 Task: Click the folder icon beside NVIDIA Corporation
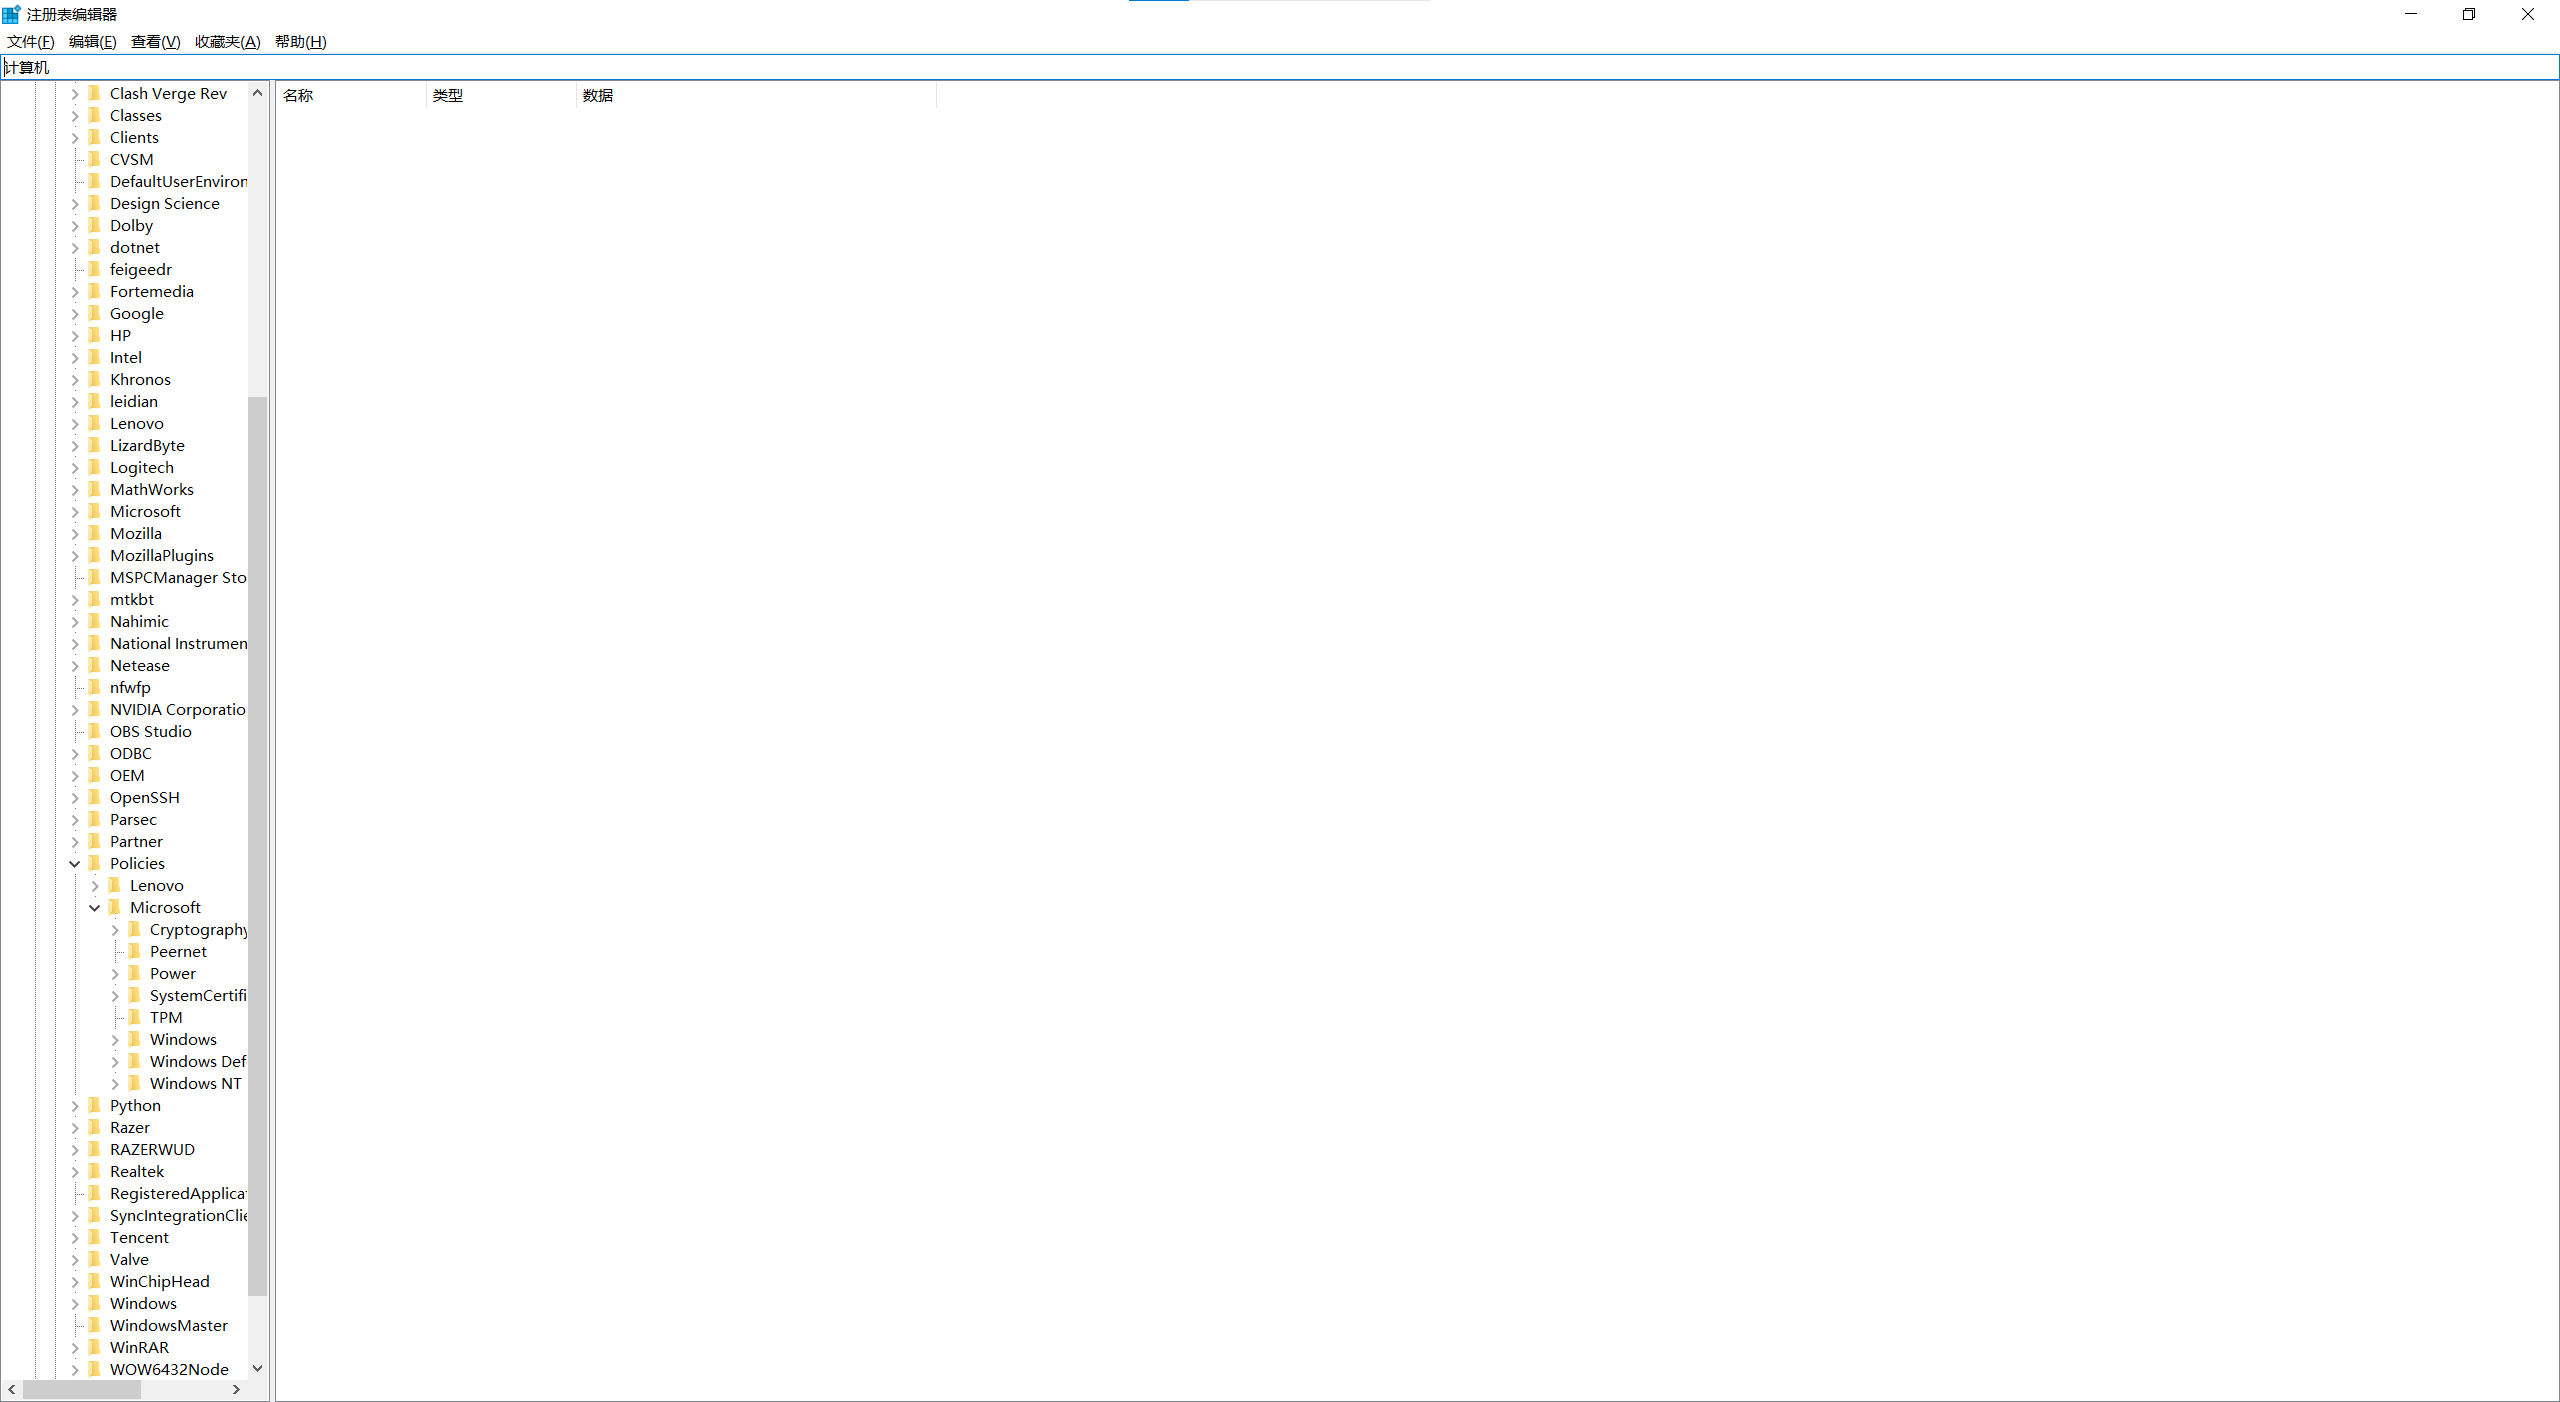[x=95, y=709]
